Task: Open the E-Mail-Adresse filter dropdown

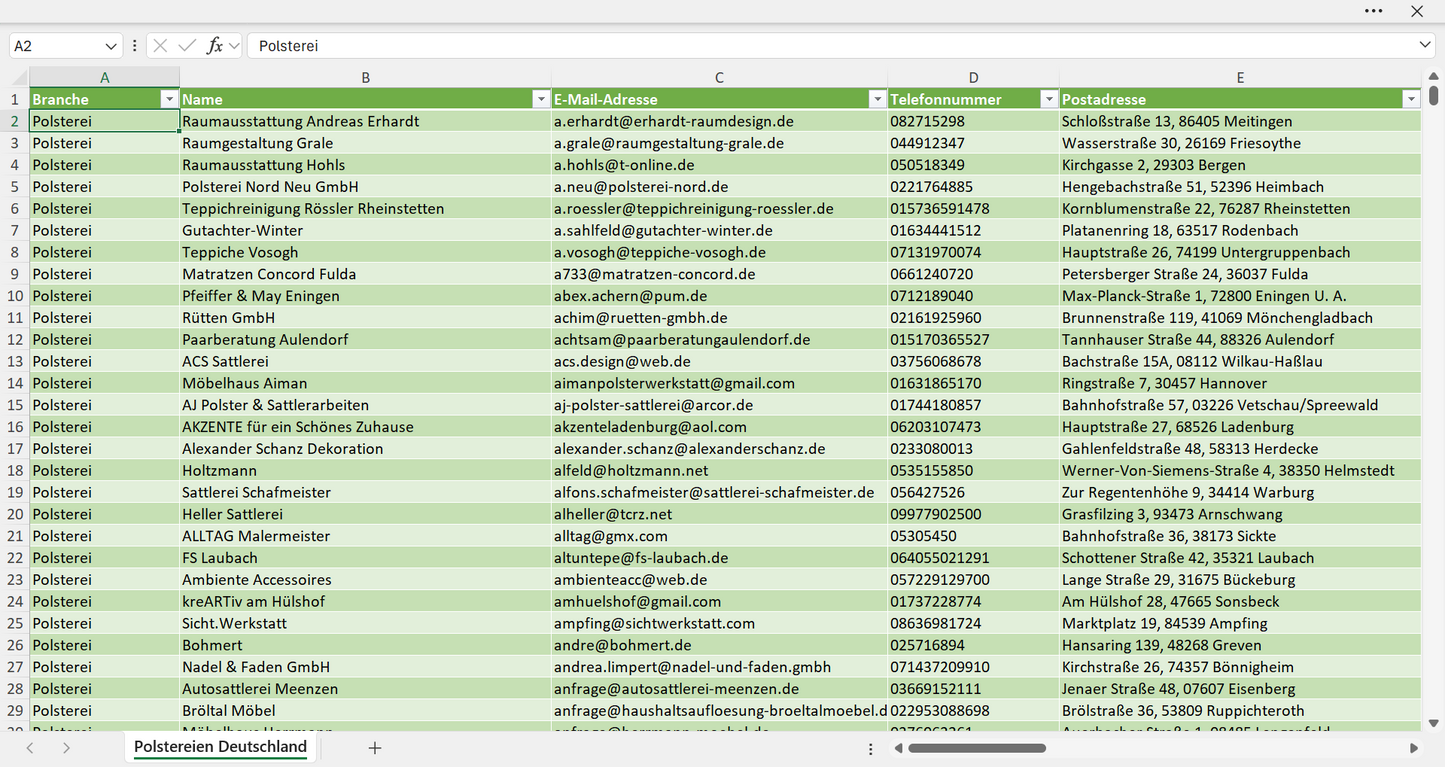Action: coord(877,99)
